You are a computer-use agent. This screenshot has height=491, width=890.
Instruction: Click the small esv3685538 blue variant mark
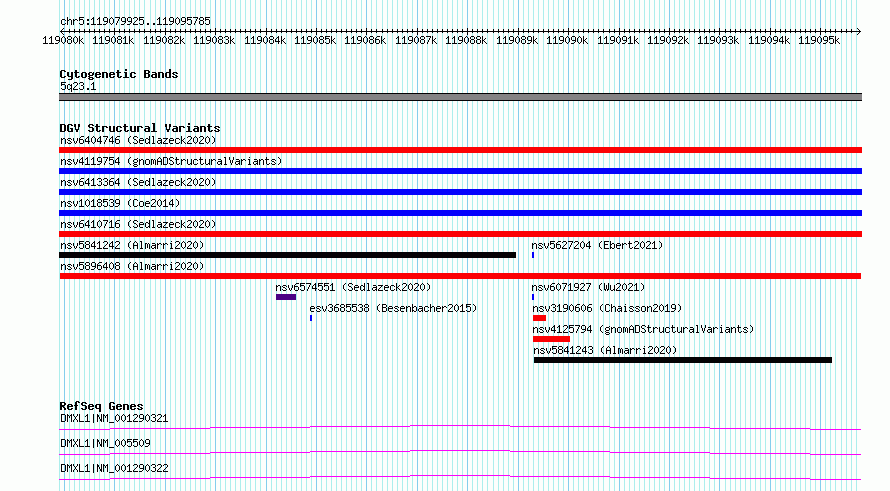tap(311, 318)
